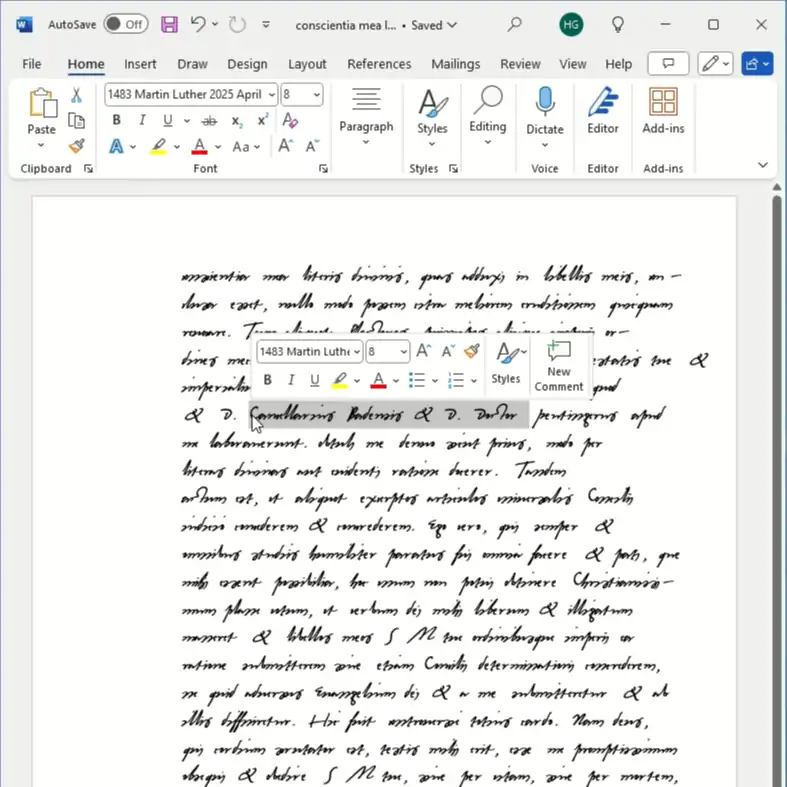Viewport: 787px width, 787px height.
Task: Open the File menu
Action: coord(32,64)
